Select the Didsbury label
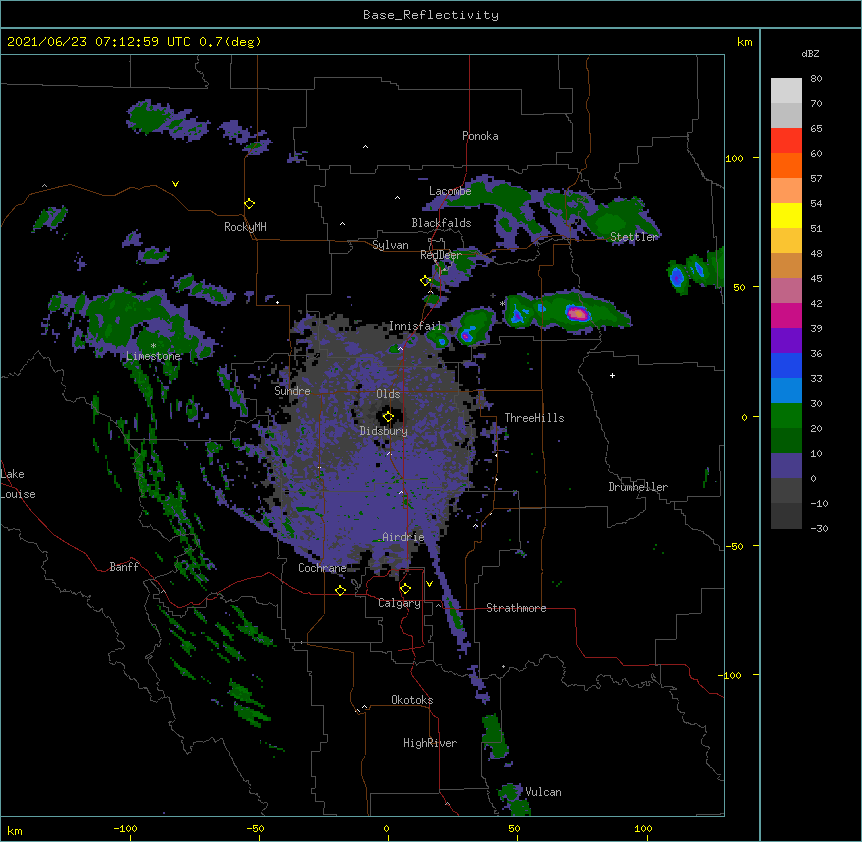 (x=384, y=431)
